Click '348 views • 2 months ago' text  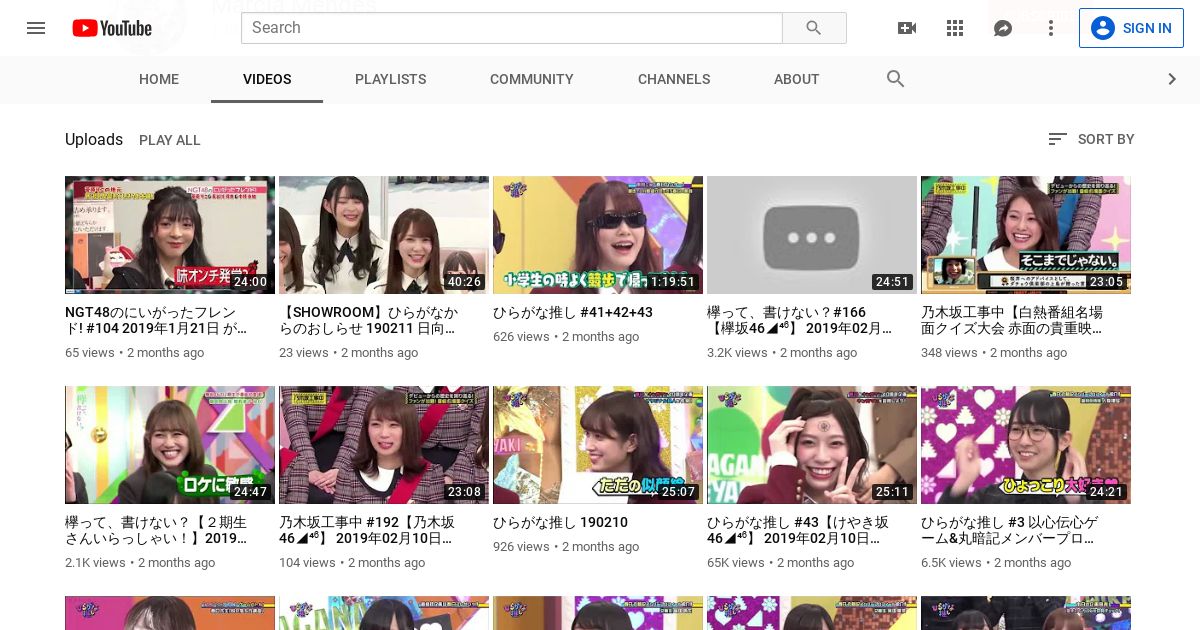(x=994, y=353)
